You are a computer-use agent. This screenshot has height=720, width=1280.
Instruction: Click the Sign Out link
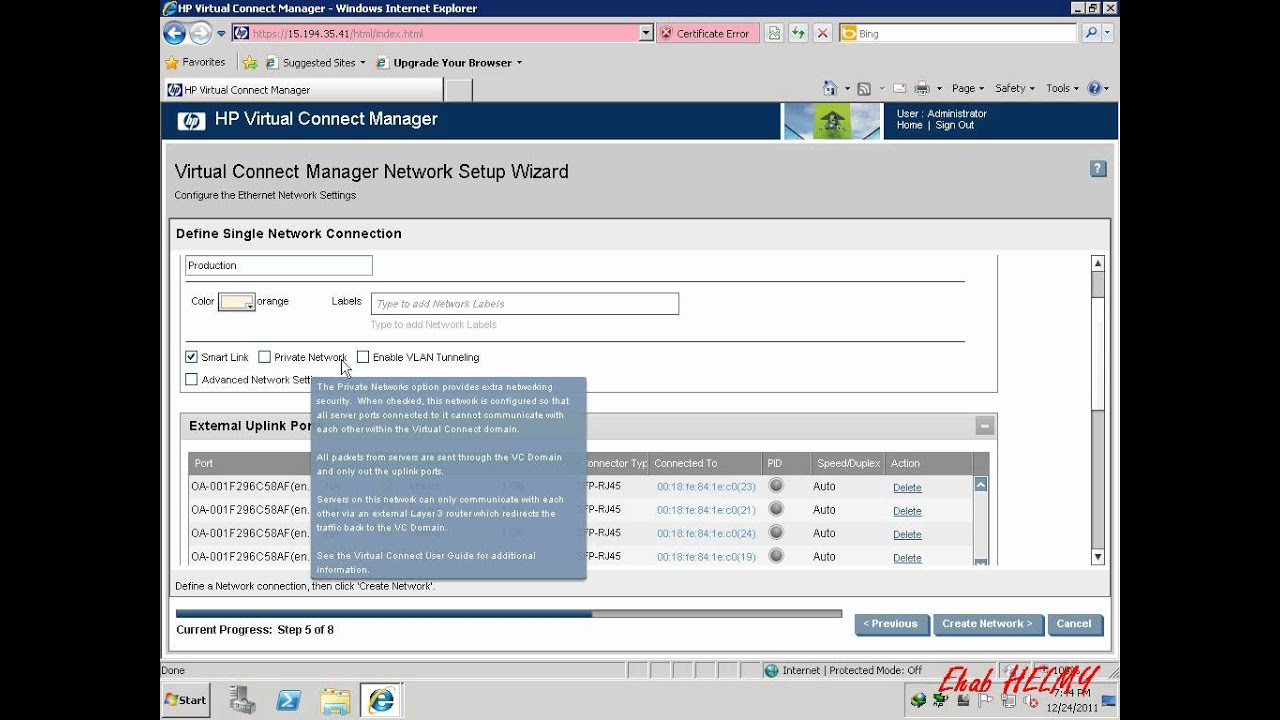(954, 126)
